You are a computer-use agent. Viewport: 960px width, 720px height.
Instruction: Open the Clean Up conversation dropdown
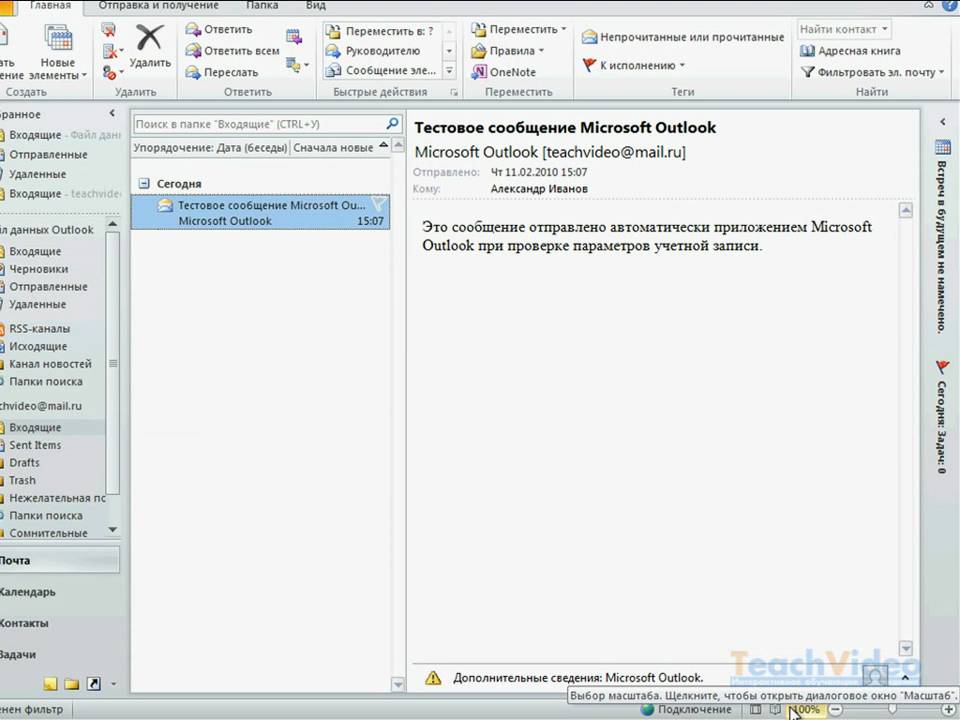(x=113, y=51)
